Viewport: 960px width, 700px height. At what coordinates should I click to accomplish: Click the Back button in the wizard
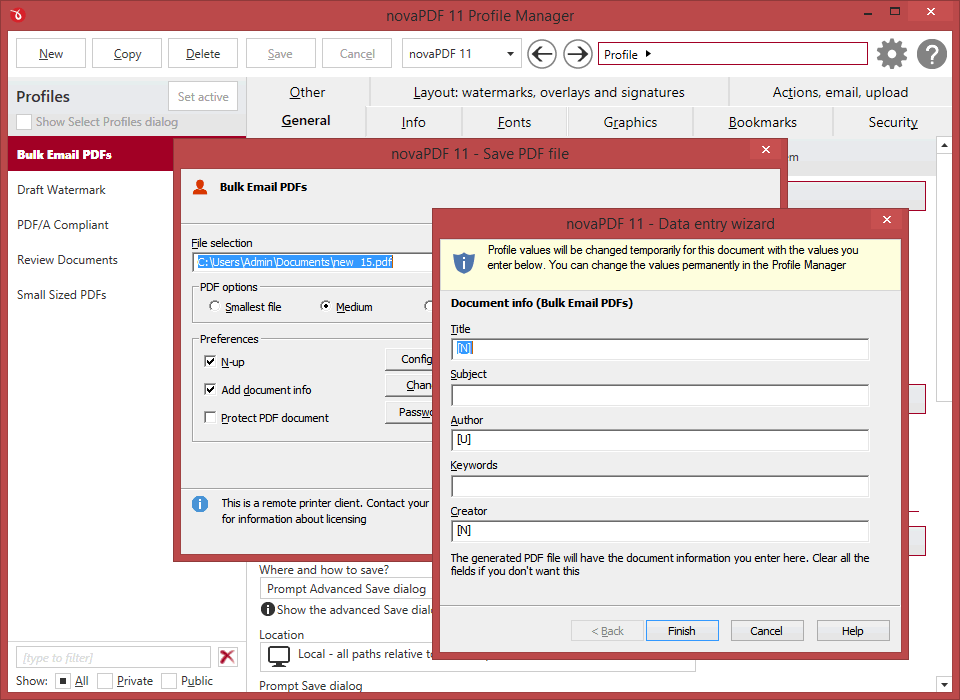[607, 631]
